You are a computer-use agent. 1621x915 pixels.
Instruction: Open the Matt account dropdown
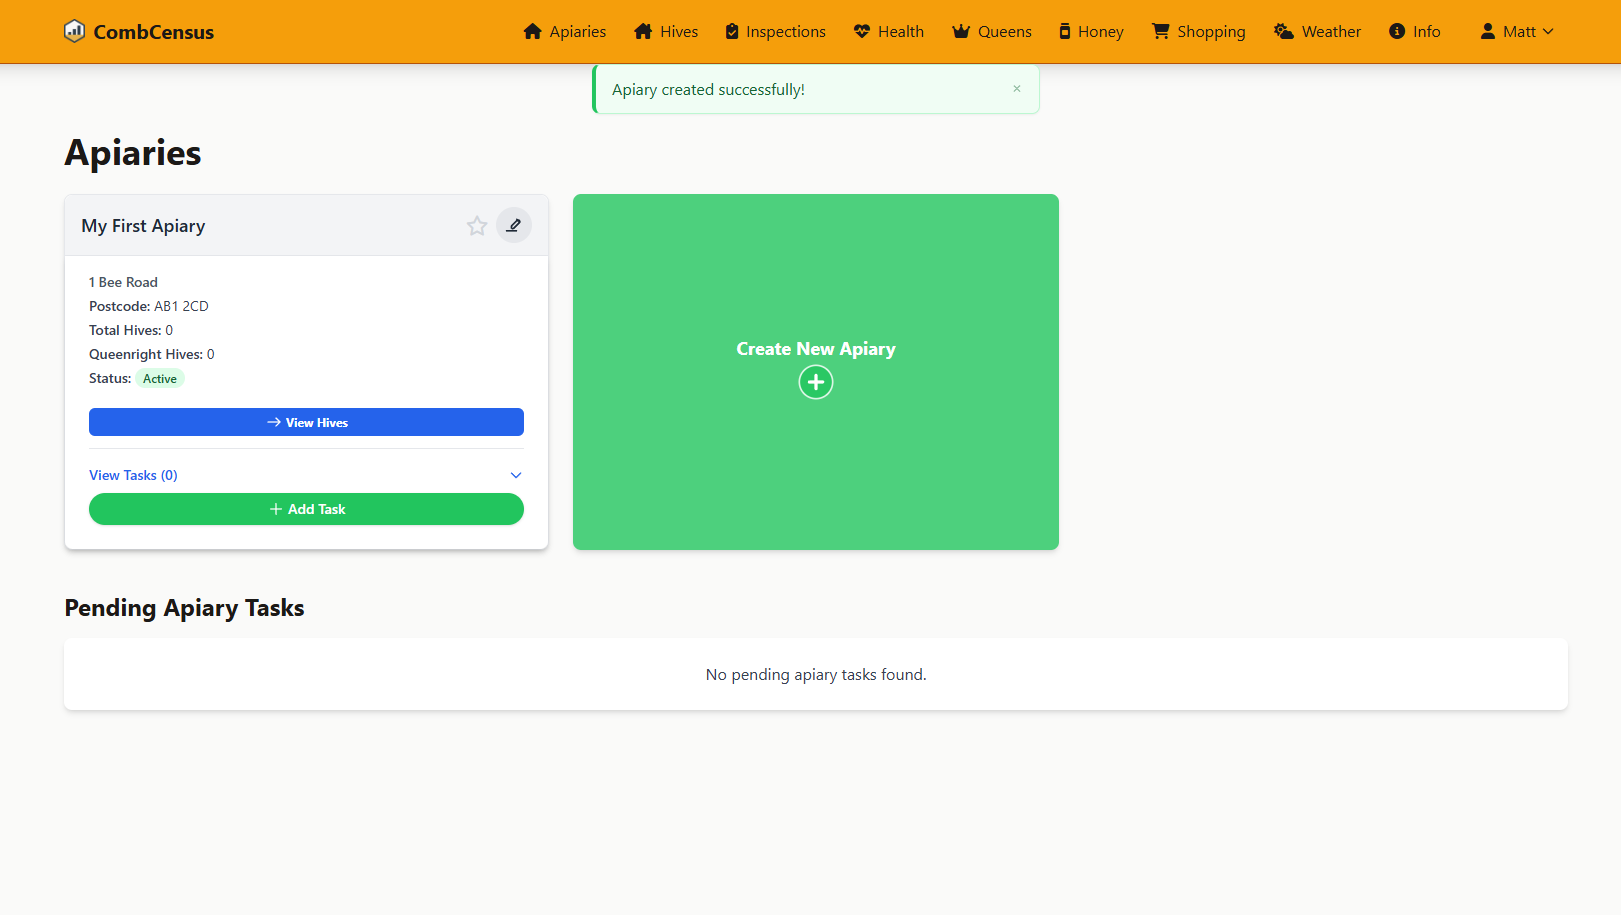point(1516,31)
